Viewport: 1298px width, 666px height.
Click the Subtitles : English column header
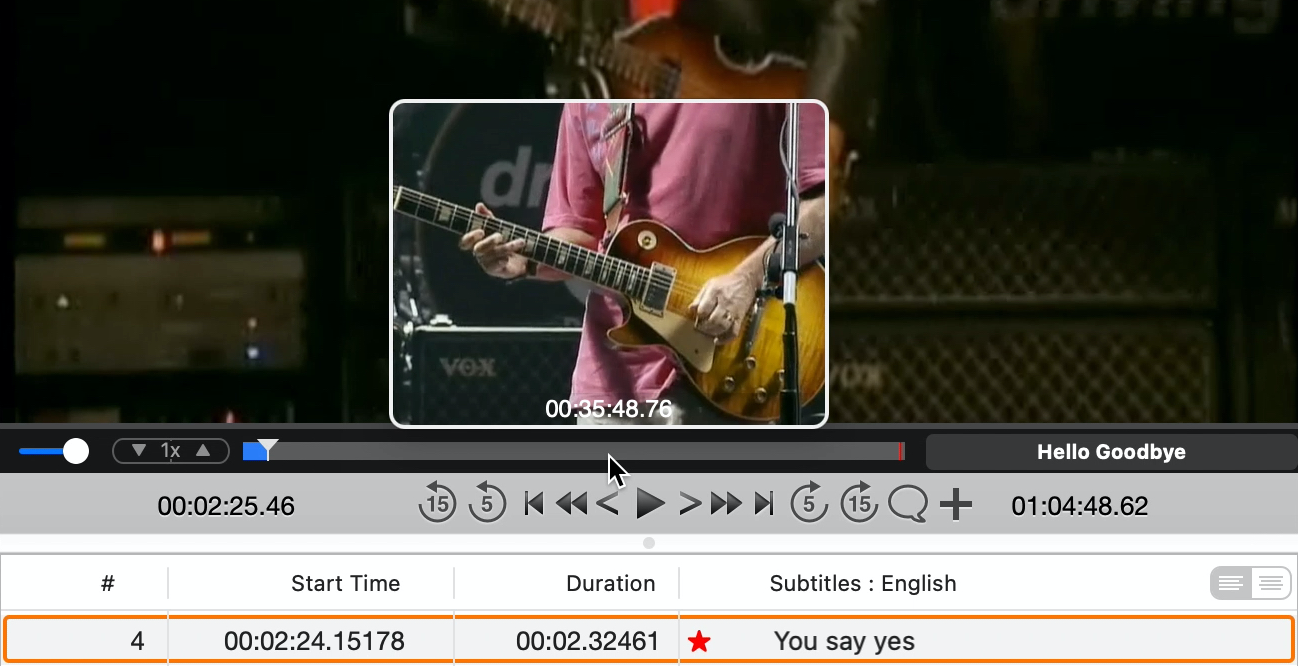click(863, 583)
